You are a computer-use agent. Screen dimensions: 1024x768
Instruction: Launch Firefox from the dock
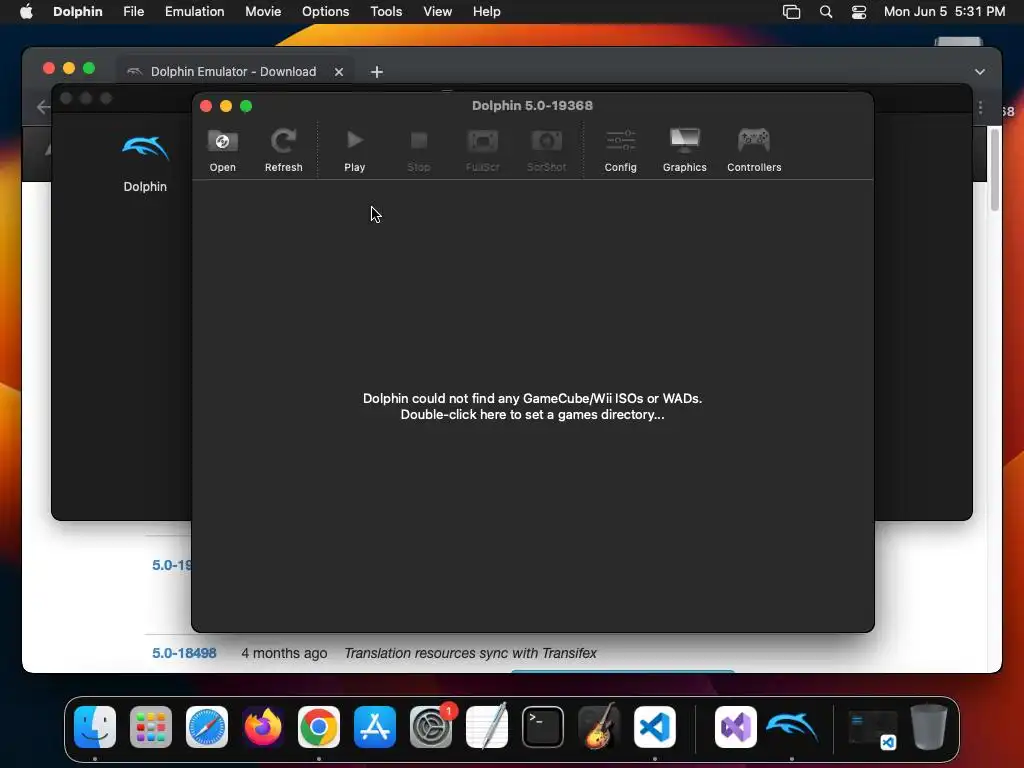pyautogui.click(x=263, y=727)
